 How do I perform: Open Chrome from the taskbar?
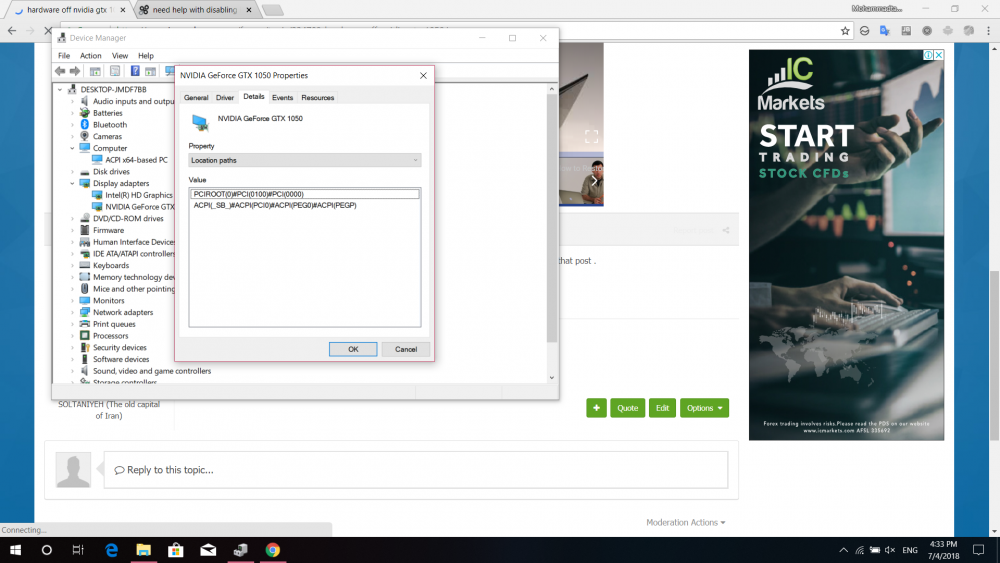(x=272, y=550)
